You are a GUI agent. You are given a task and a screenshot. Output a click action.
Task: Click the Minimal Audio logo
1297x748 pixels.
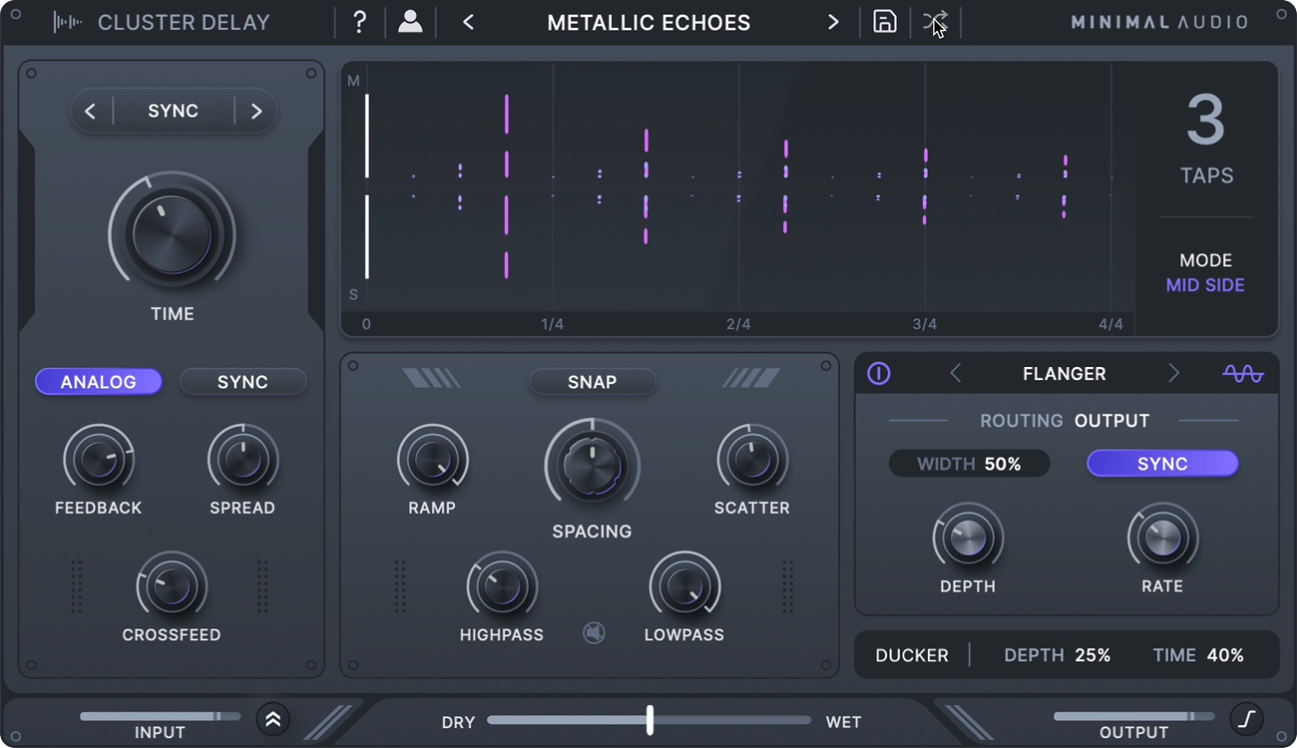pos(1159,22)
